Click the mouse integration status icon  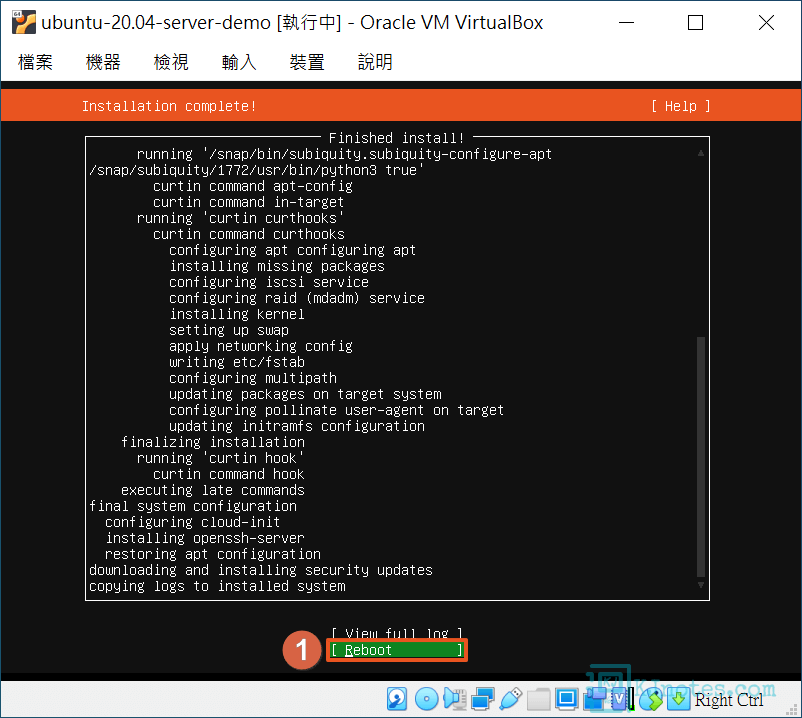coord(651,699)
